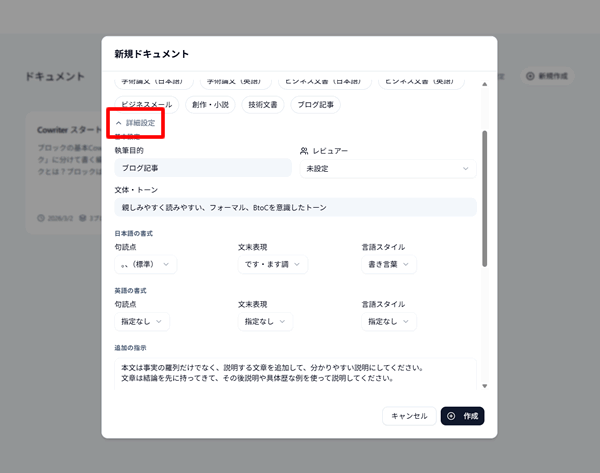Click the 新規ドキュメント dialog title

pos(152,54)
